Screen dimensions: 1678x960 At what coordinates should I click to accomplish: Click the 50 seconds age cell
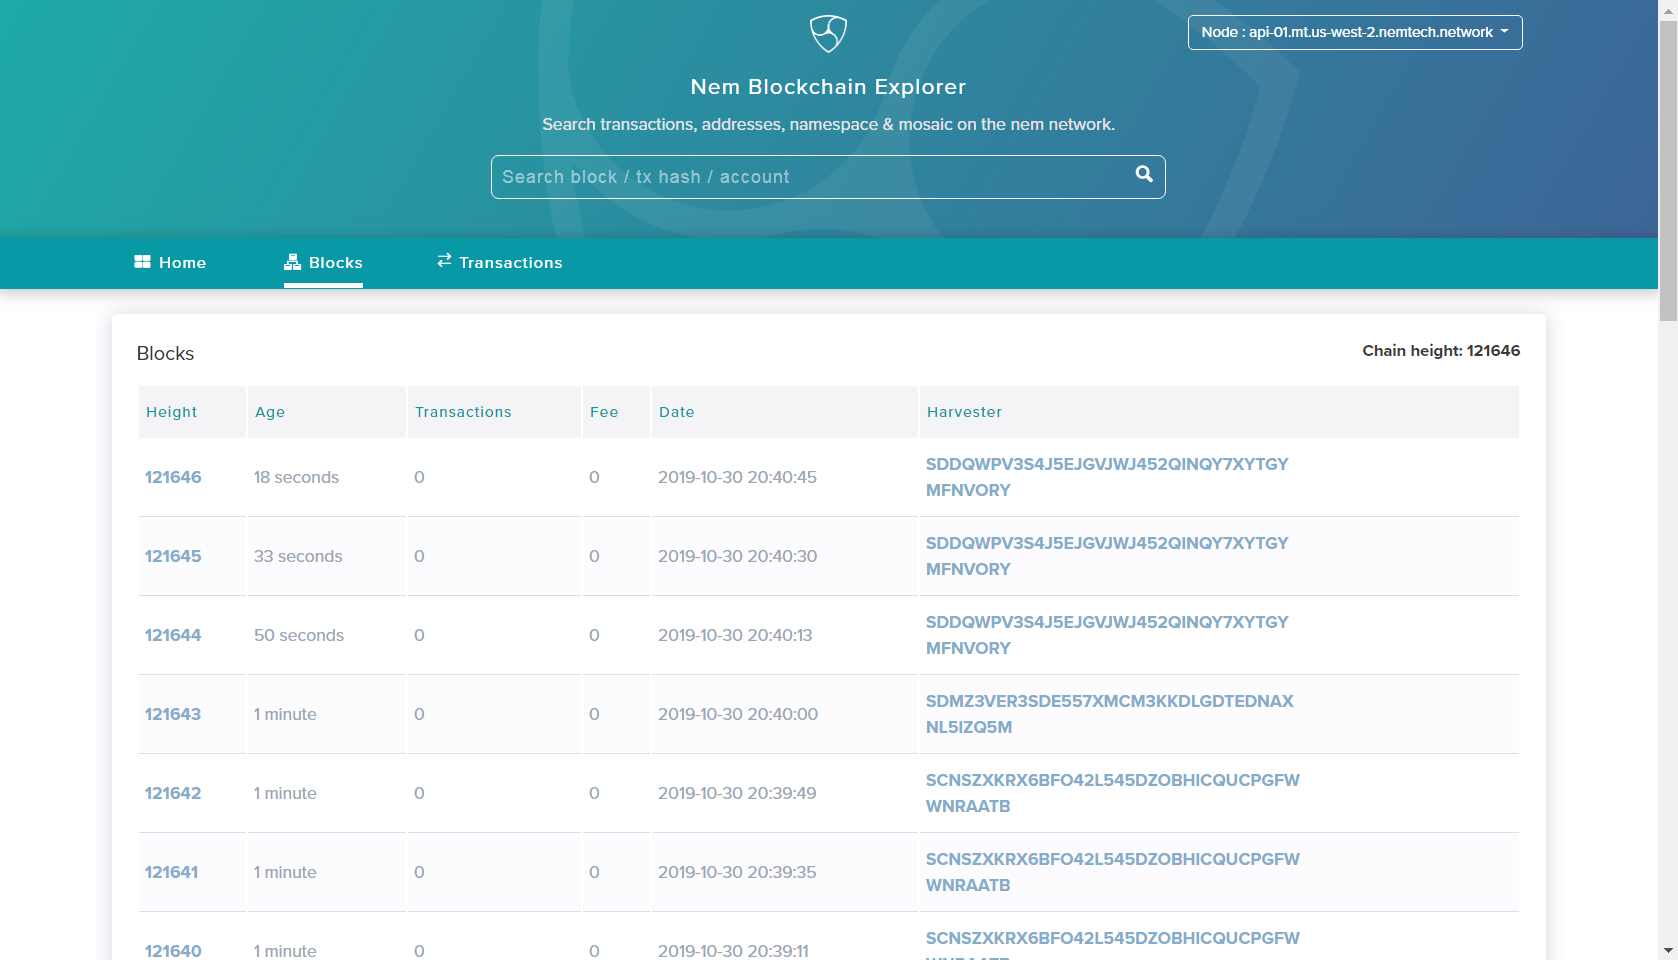(299, 635)
